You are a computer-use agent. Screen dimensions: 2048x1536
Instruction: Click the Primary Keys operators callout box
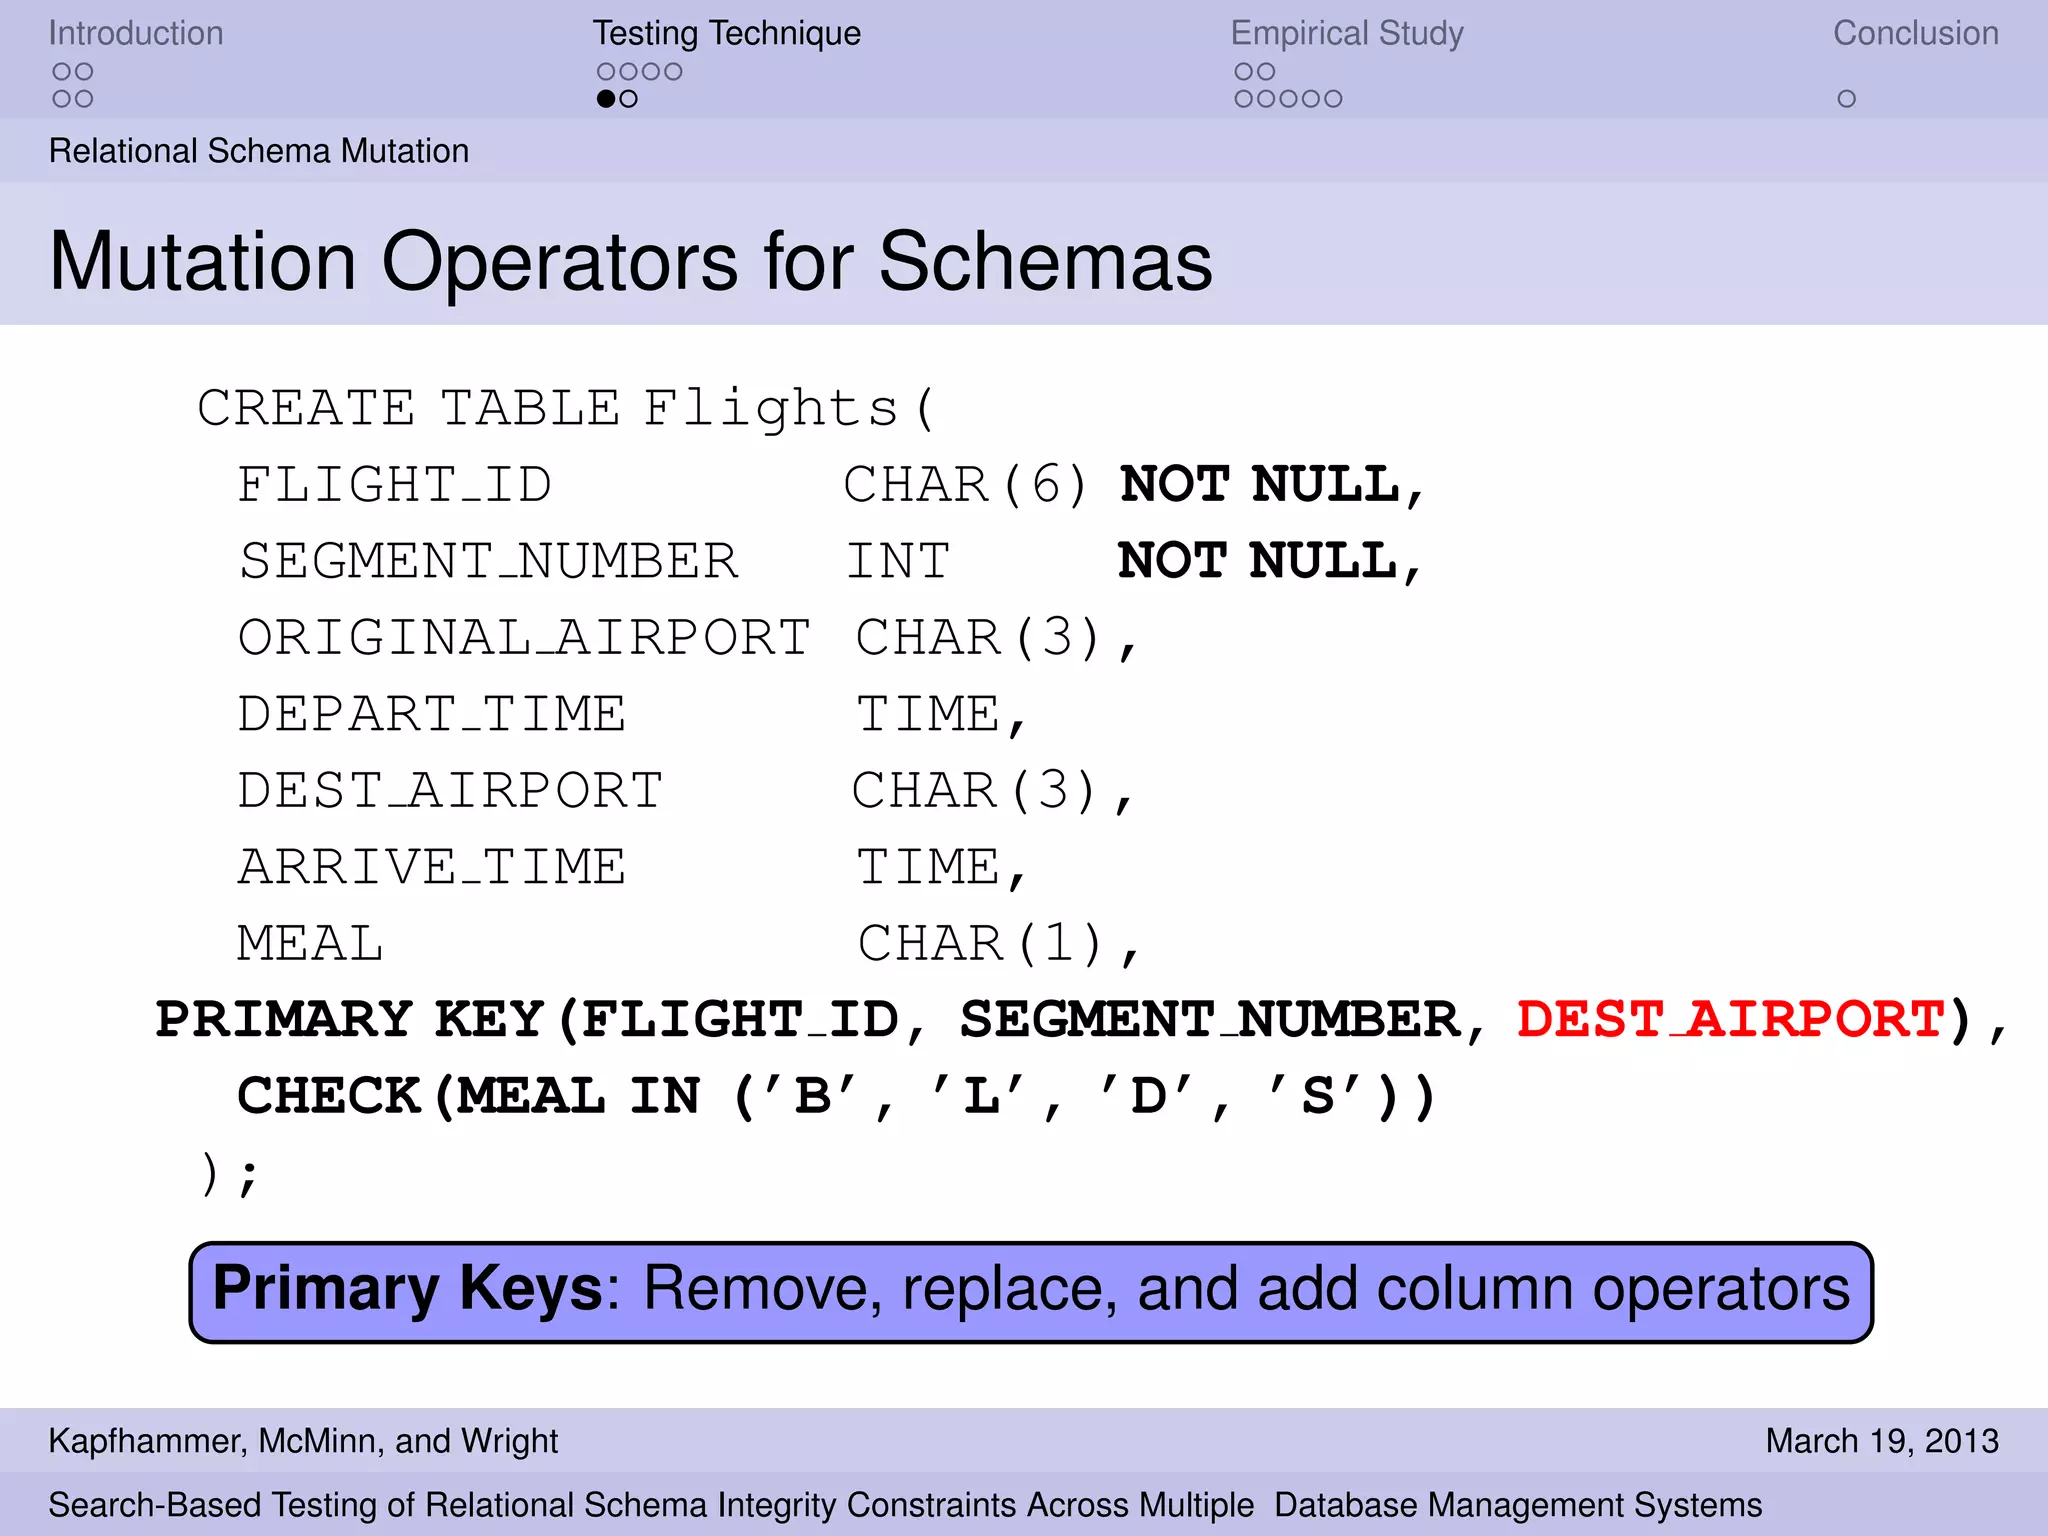tap(1031, 1292)
